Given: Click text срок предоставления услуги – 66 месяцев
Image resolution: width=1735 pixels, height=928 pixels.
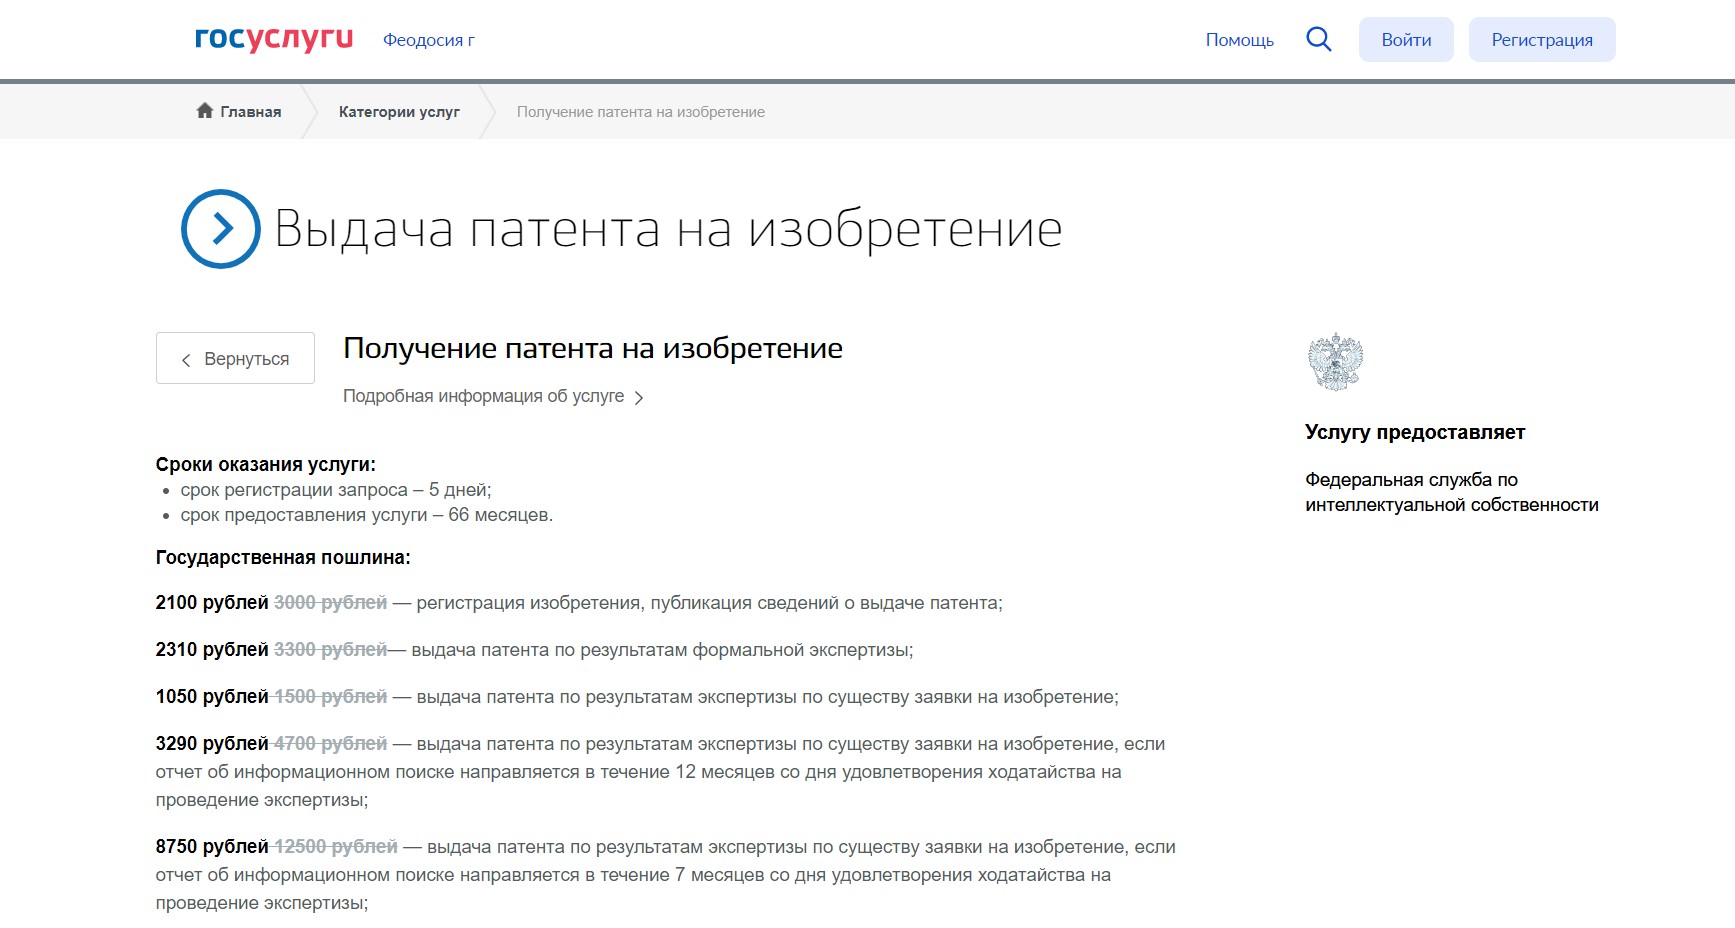Looking at the screenshot, I should pos(367,515).
